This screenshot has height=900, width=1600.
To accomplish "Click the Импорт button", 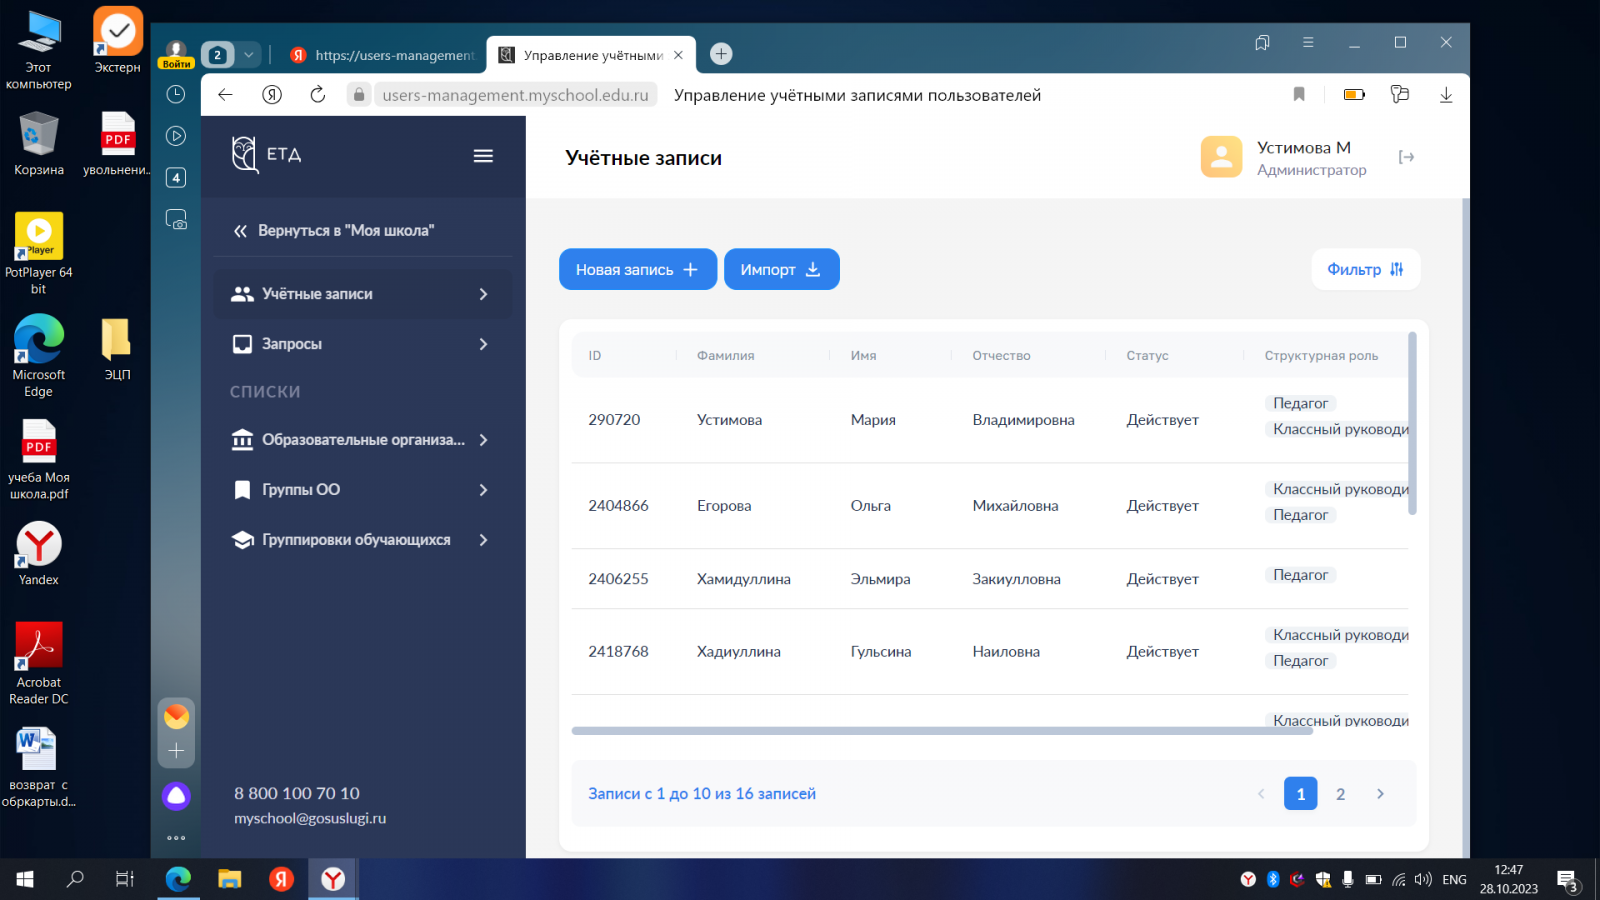I will [x=781, y=270].
